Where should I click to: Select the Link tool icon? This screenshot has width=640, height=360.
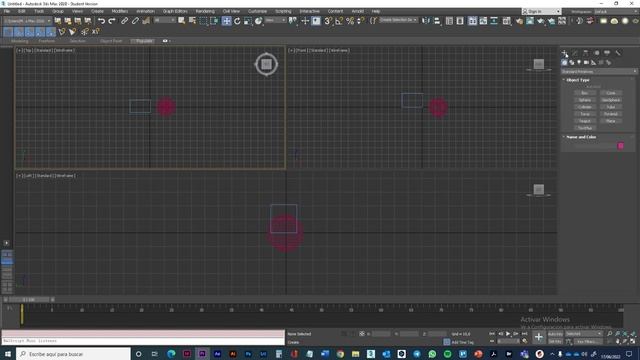(x=124, y=21)
